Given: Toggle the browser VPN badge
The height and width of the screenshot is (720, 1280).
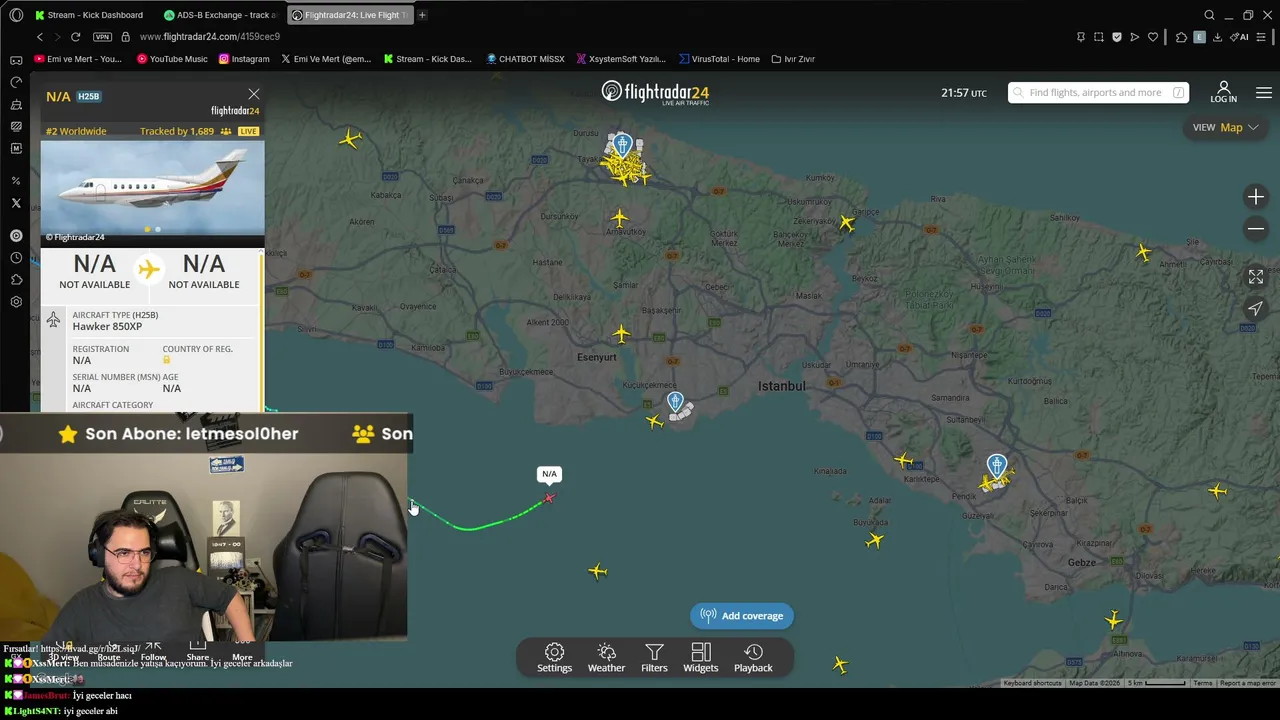Looking at the screenshot, I should click(102, 37).
